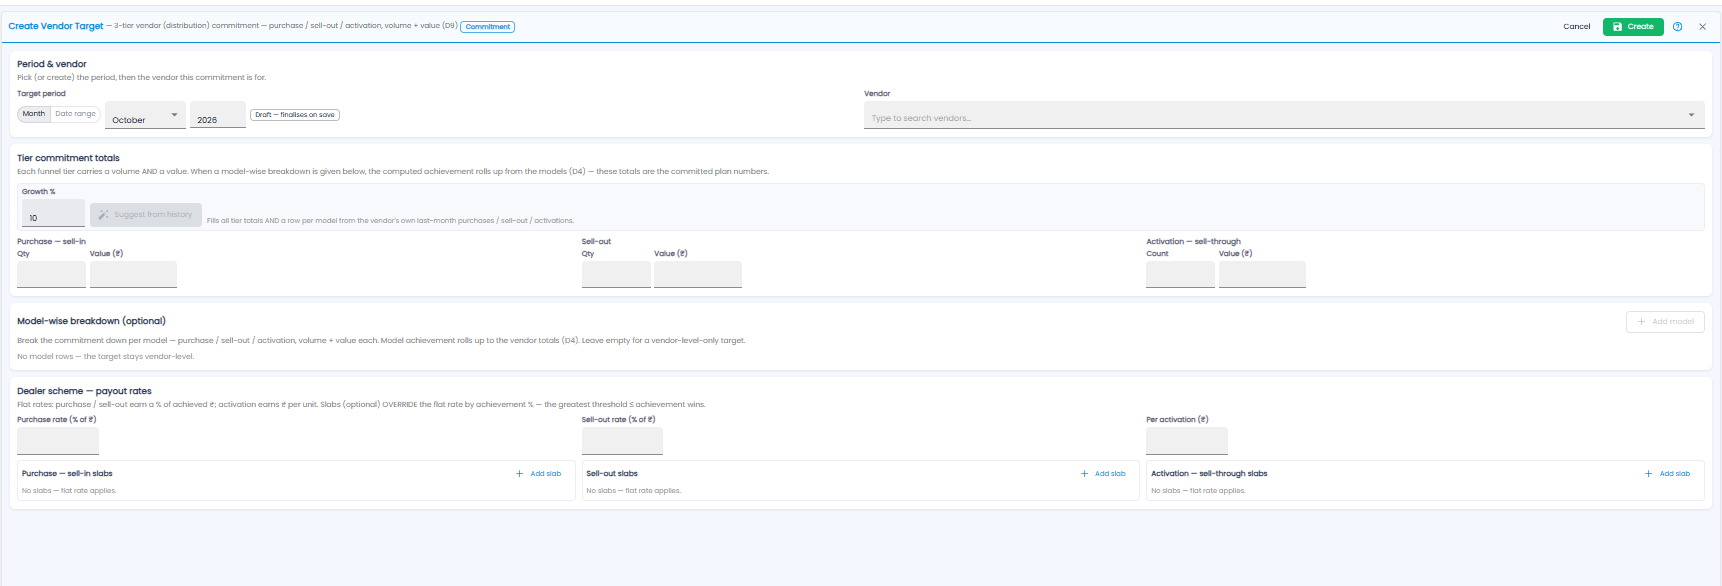Click the Add model button
This screenshot has width=1722, height=586.
pyautogui.click(x=1665, y=322)
